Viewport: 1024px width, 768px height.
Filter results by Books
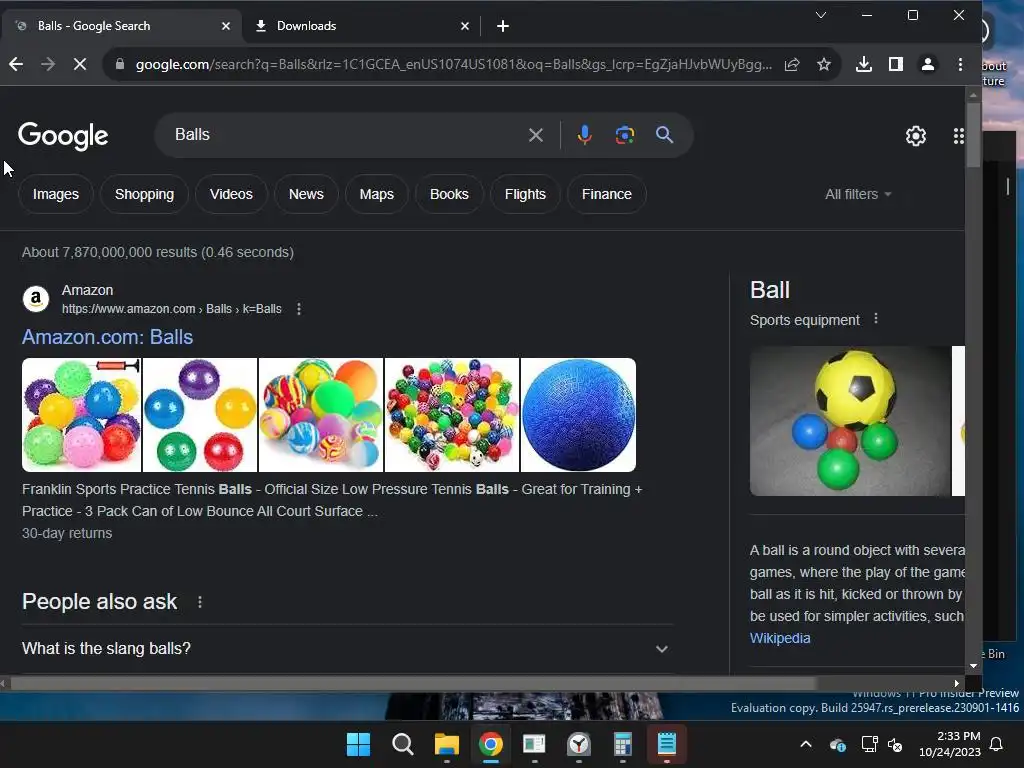pyautogui.click(x=449, y=194)
